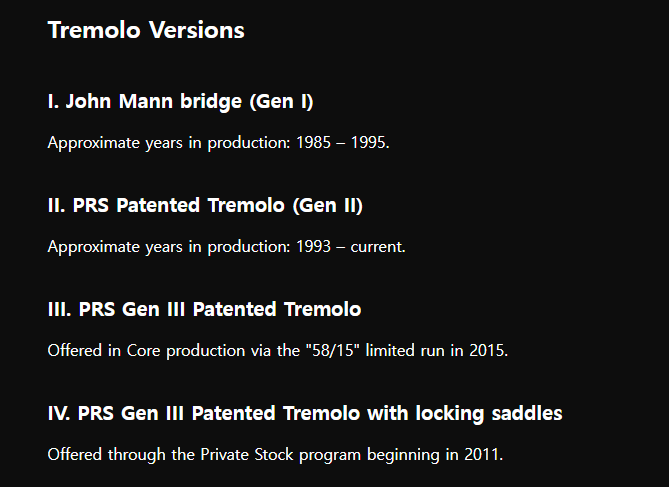
Task: Click the year 2011 in the last line
Action: (484, 455)
